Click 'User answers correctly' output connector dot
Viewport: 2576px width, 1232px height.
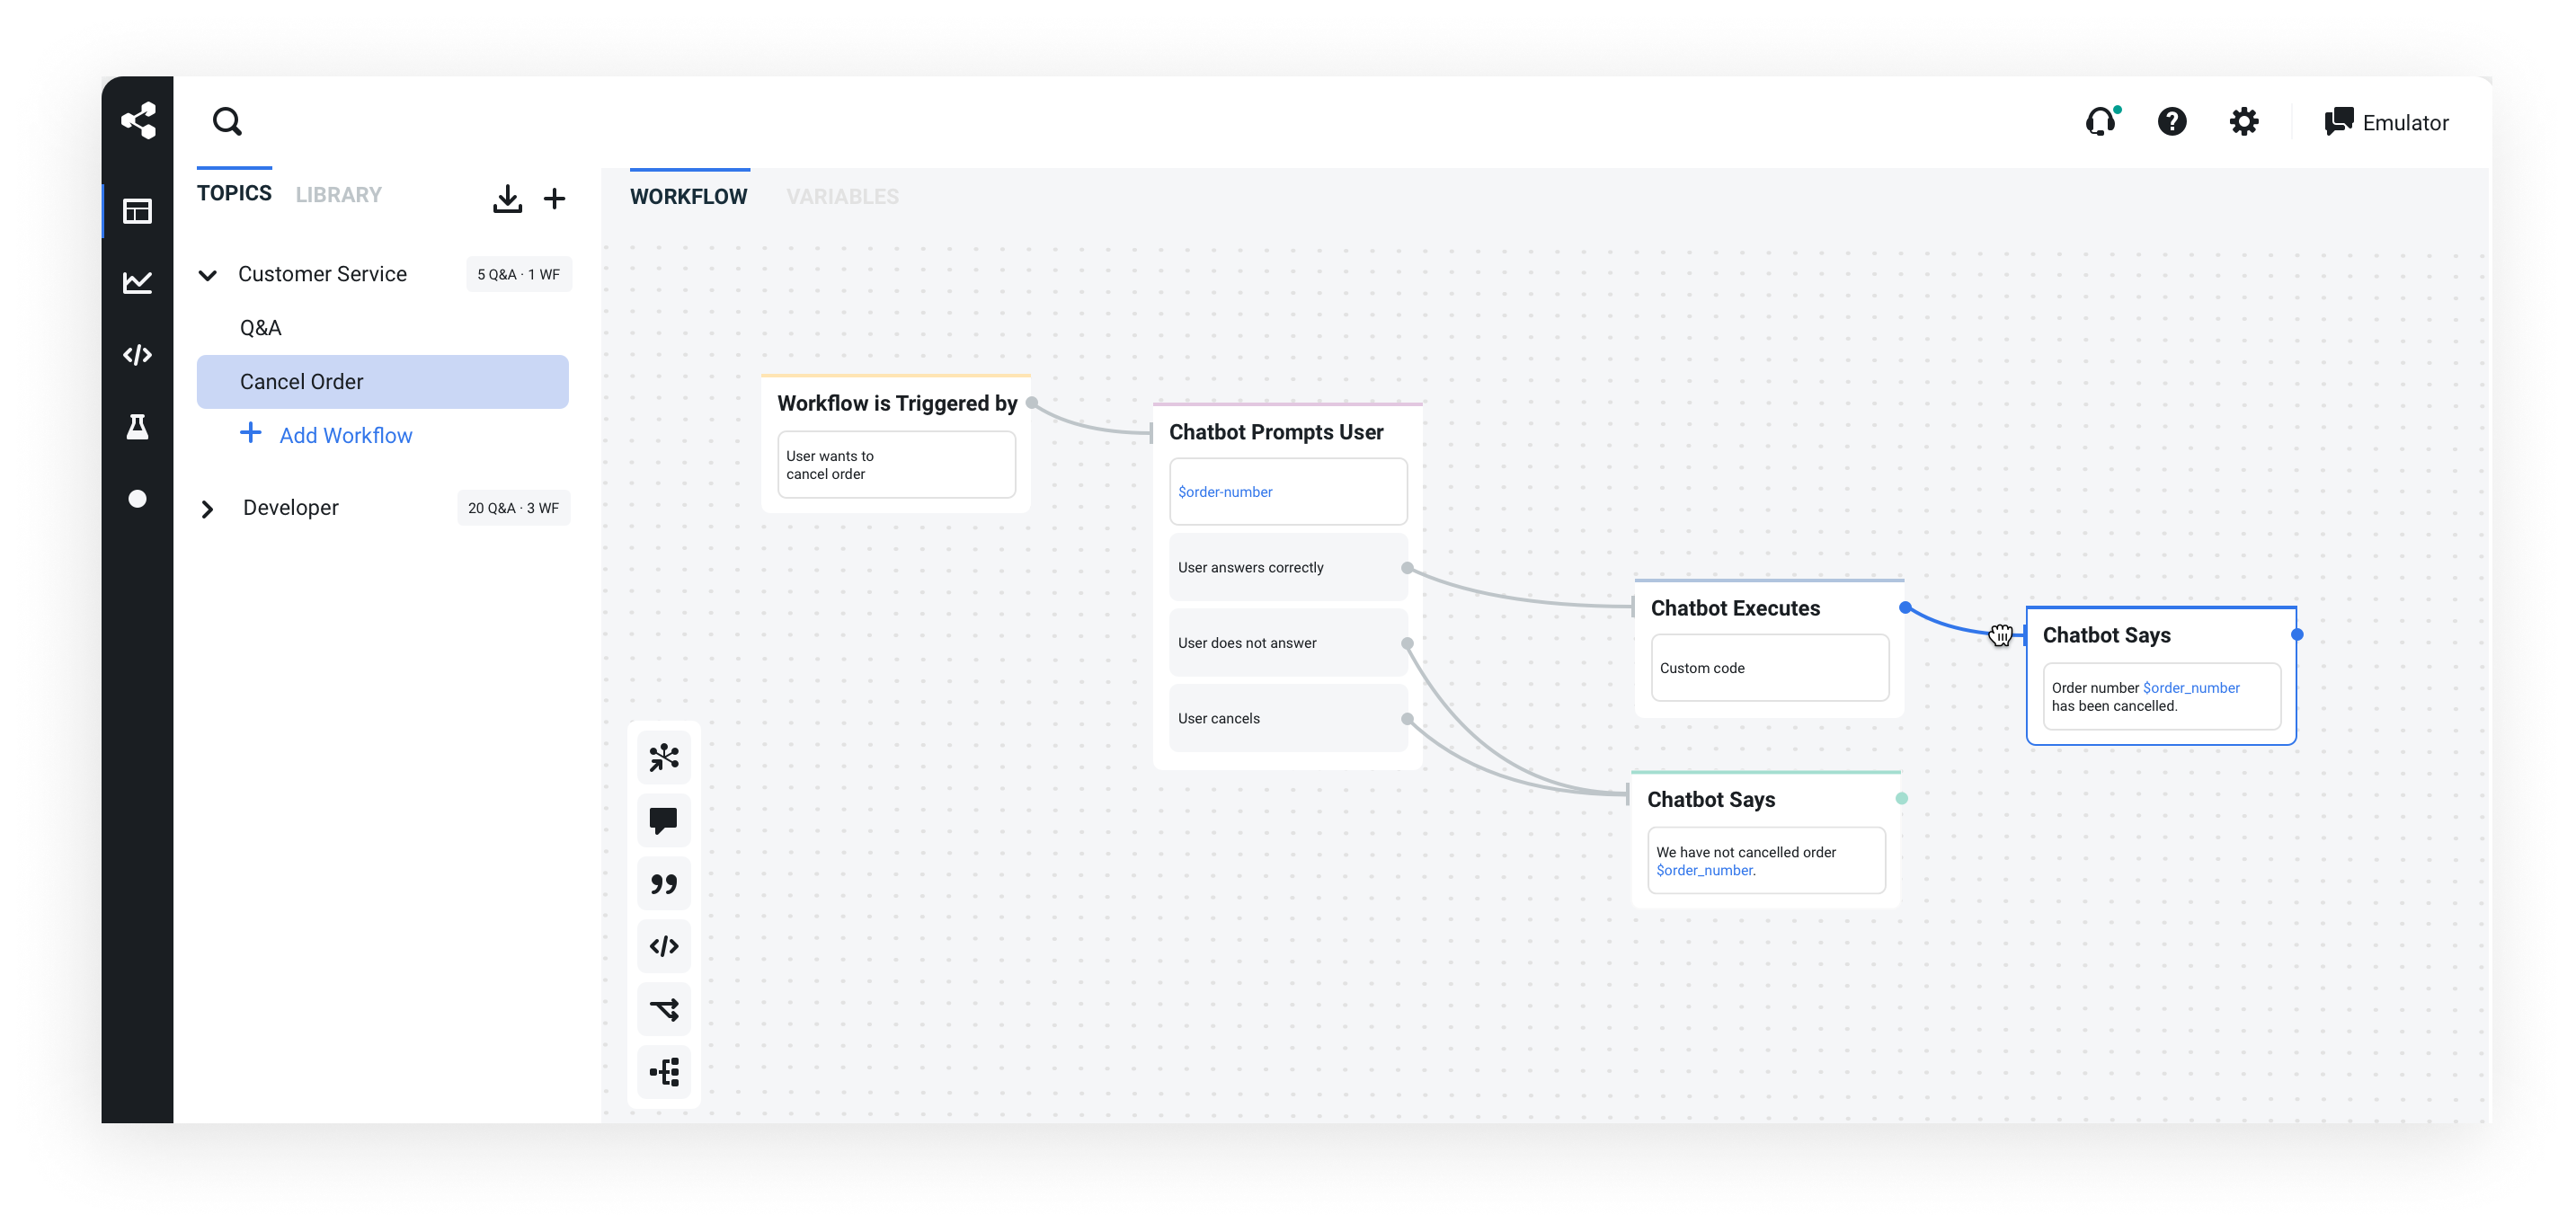point(1407,568)
